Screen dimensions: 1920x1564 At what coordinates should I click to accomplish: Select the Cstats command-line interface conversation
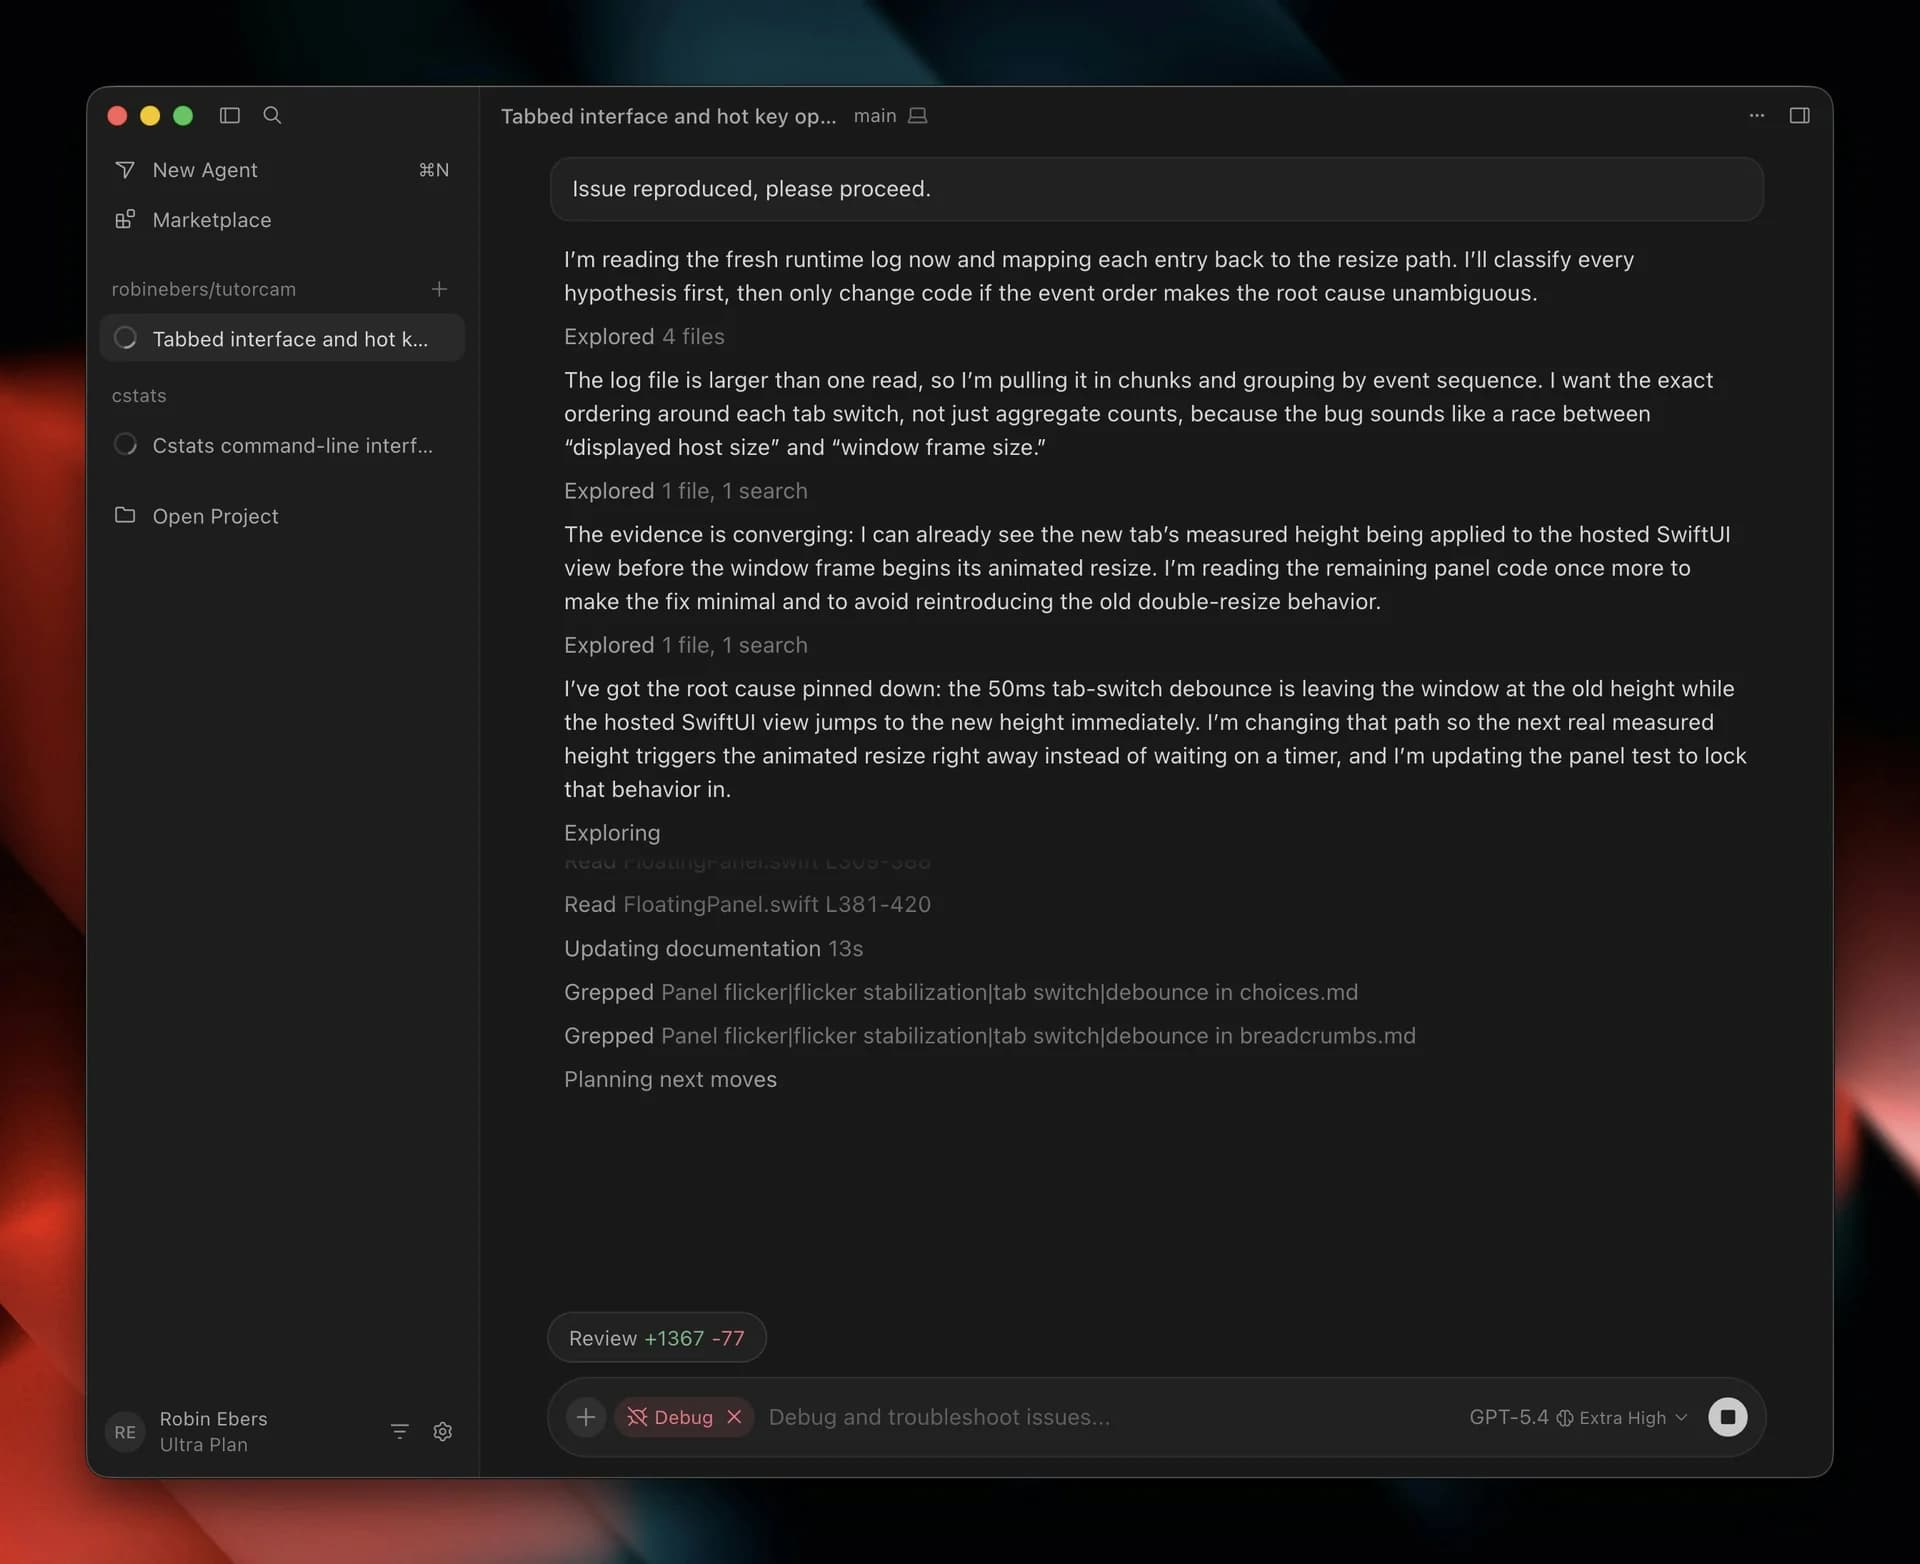coord(293,445)
